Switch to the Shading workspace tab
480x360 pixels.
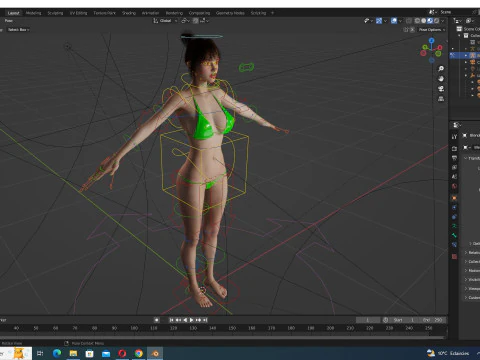pyautogui.click(x=129, y=13)
